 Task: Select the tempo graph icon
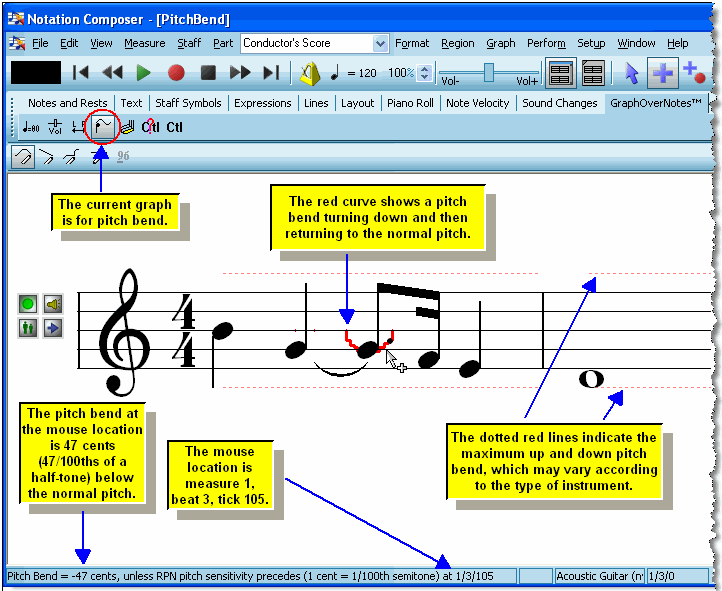[x=31, y=127]
